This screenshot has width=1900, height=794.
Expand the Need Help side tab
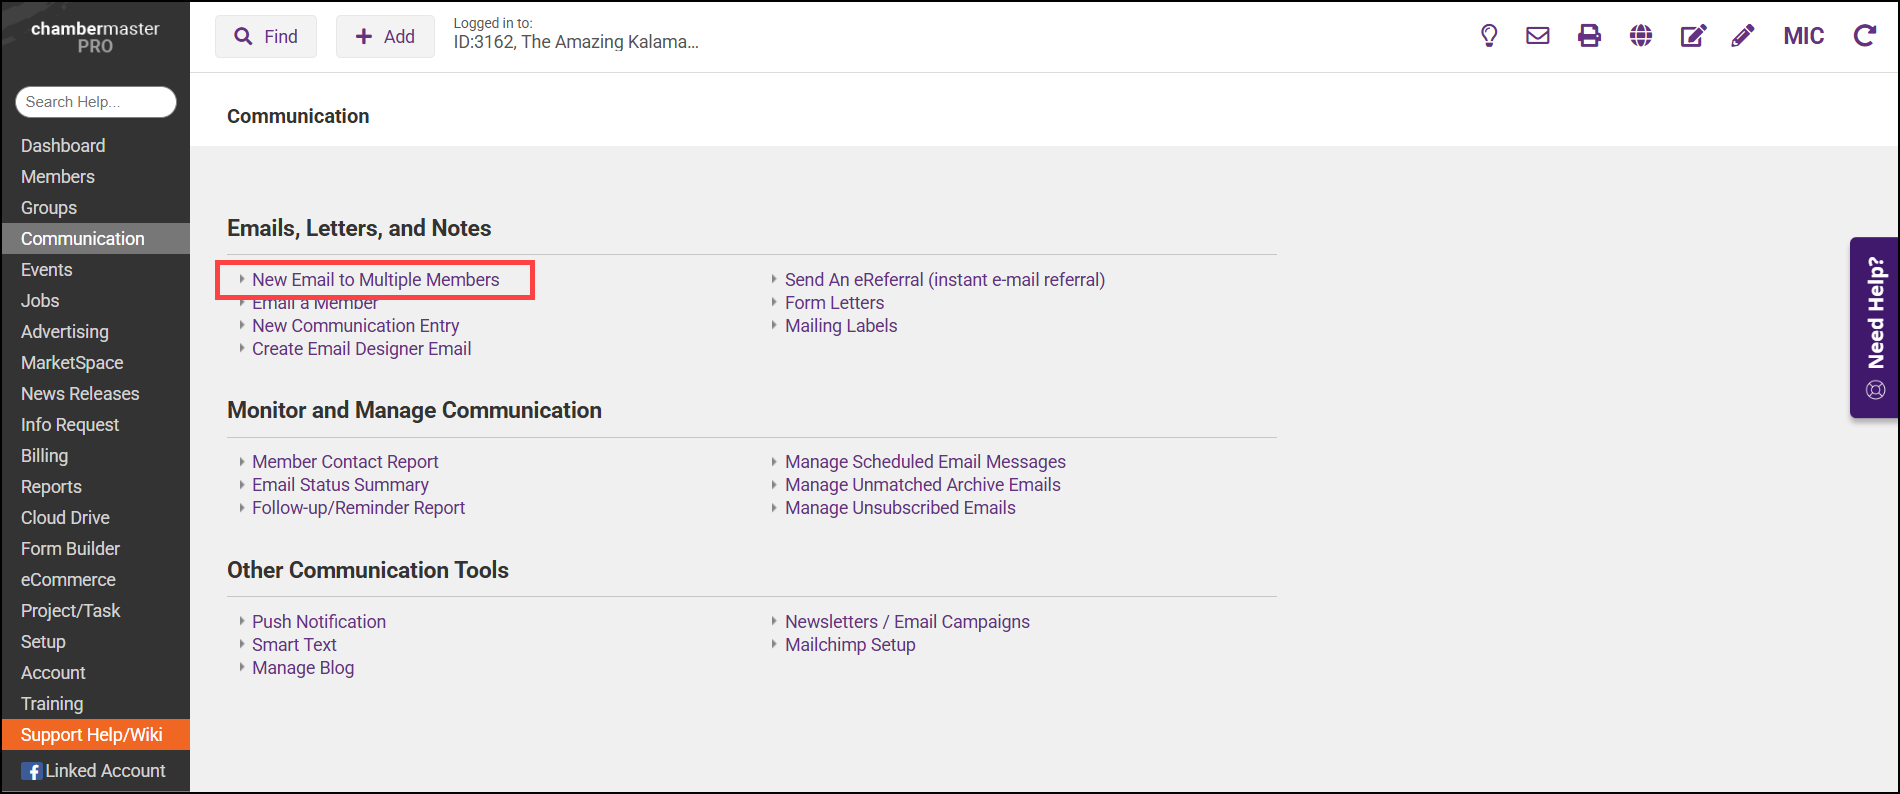(x=1875, y=327)
